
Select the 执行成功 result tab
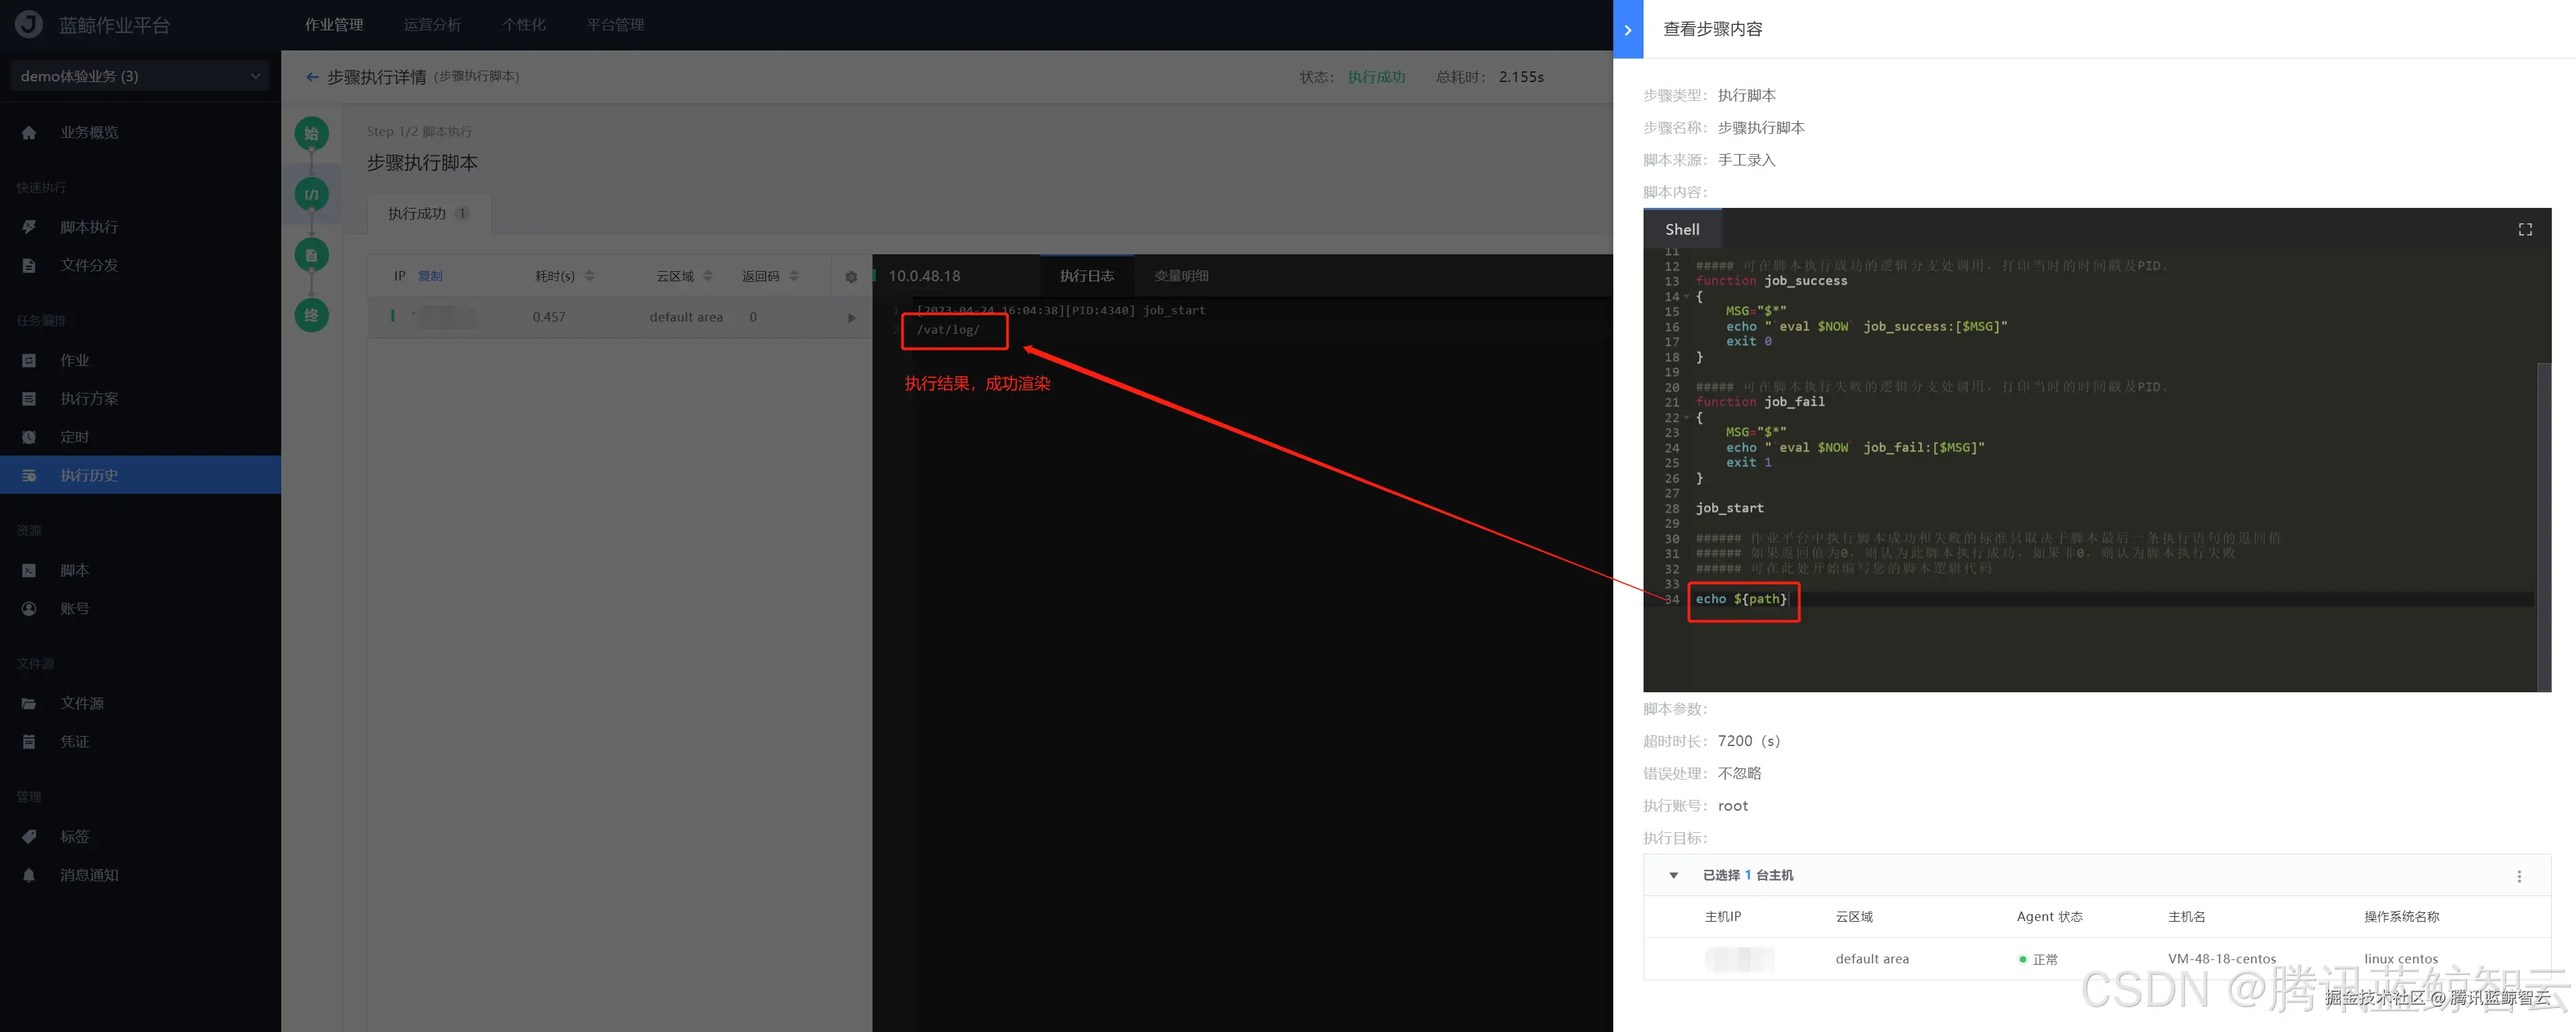click(428, 214)
